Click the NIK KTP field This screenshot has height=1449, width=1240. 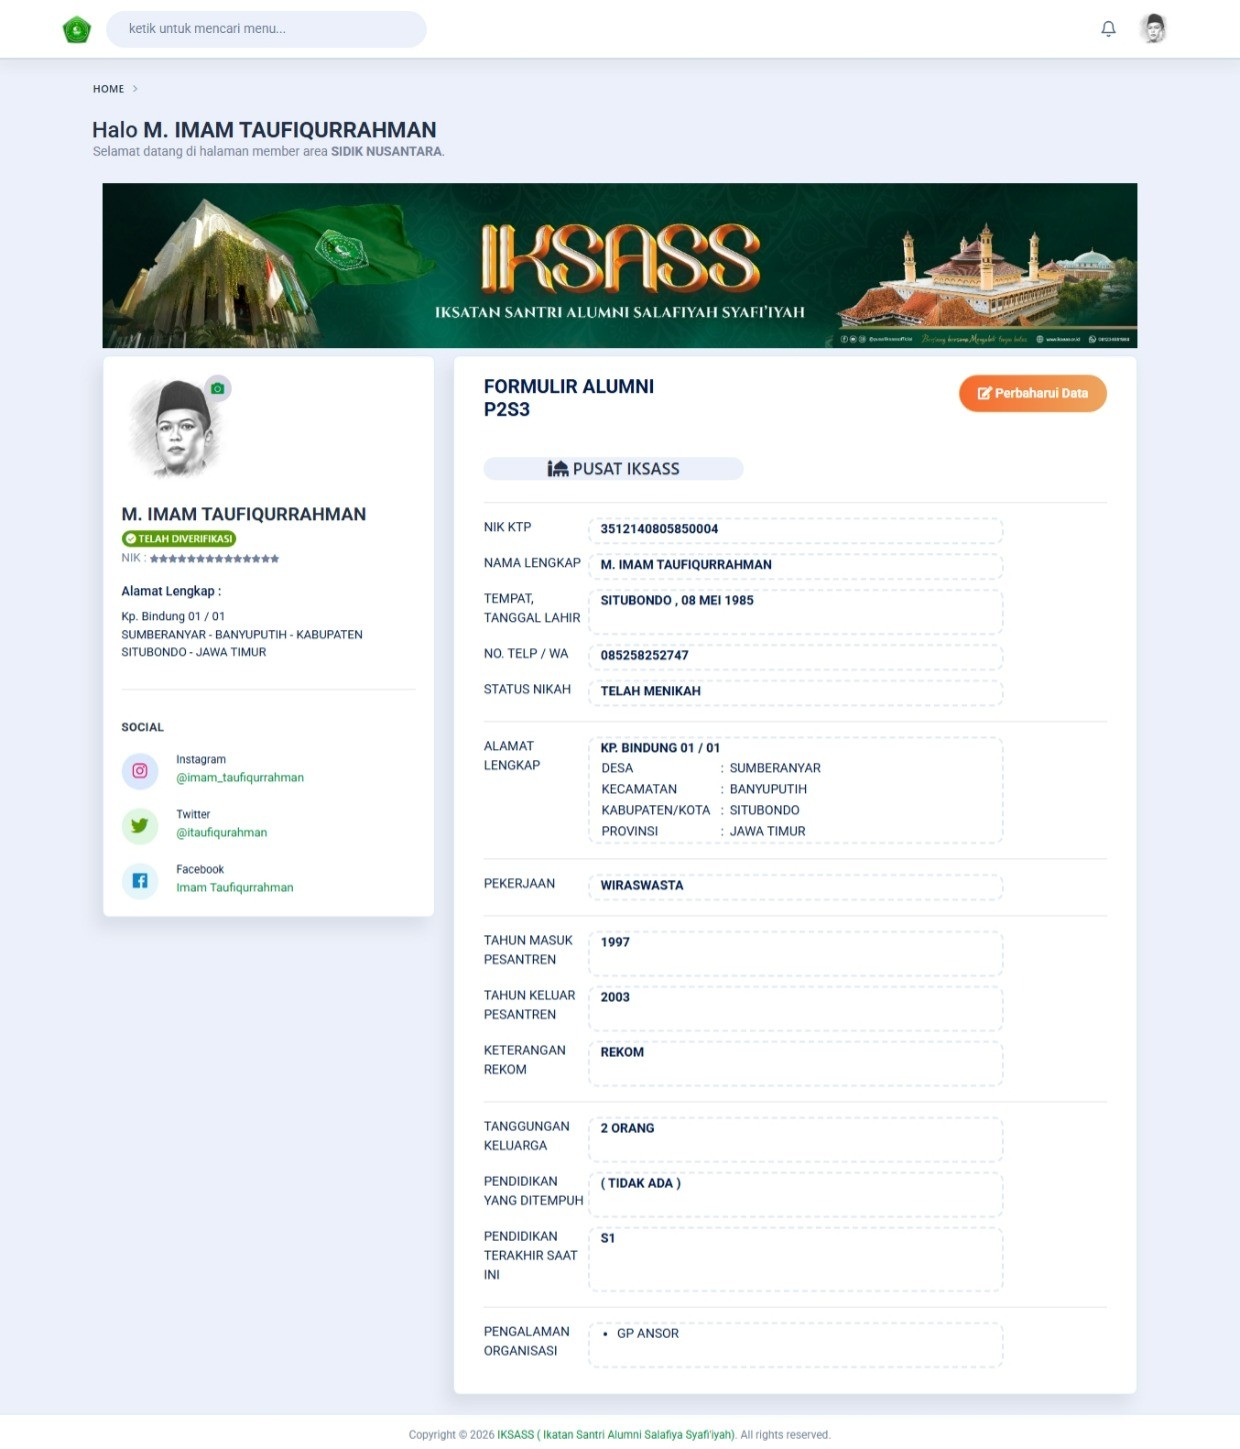(x=795, y=529)
